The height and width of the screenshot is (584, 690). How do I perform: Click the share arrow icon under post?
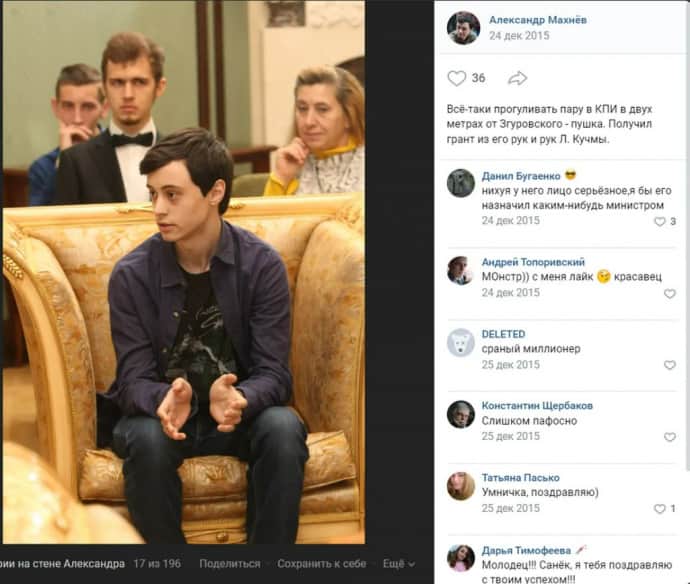click(x=517, y=78)
